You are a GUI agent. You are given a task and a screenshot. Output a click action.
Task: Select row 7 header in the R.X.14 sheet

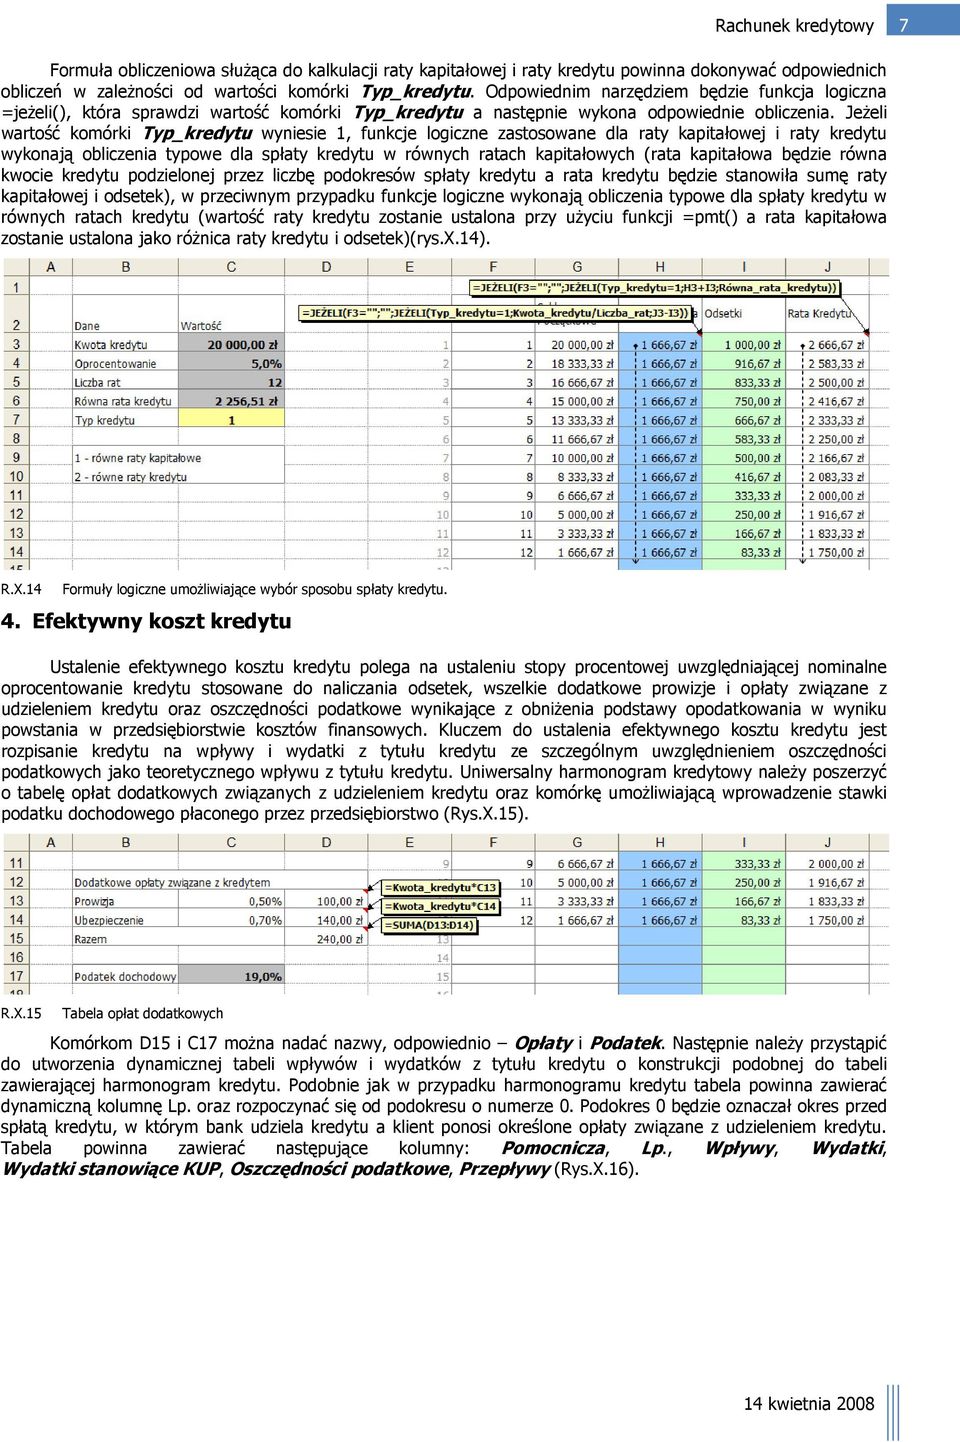pos(16,420)
